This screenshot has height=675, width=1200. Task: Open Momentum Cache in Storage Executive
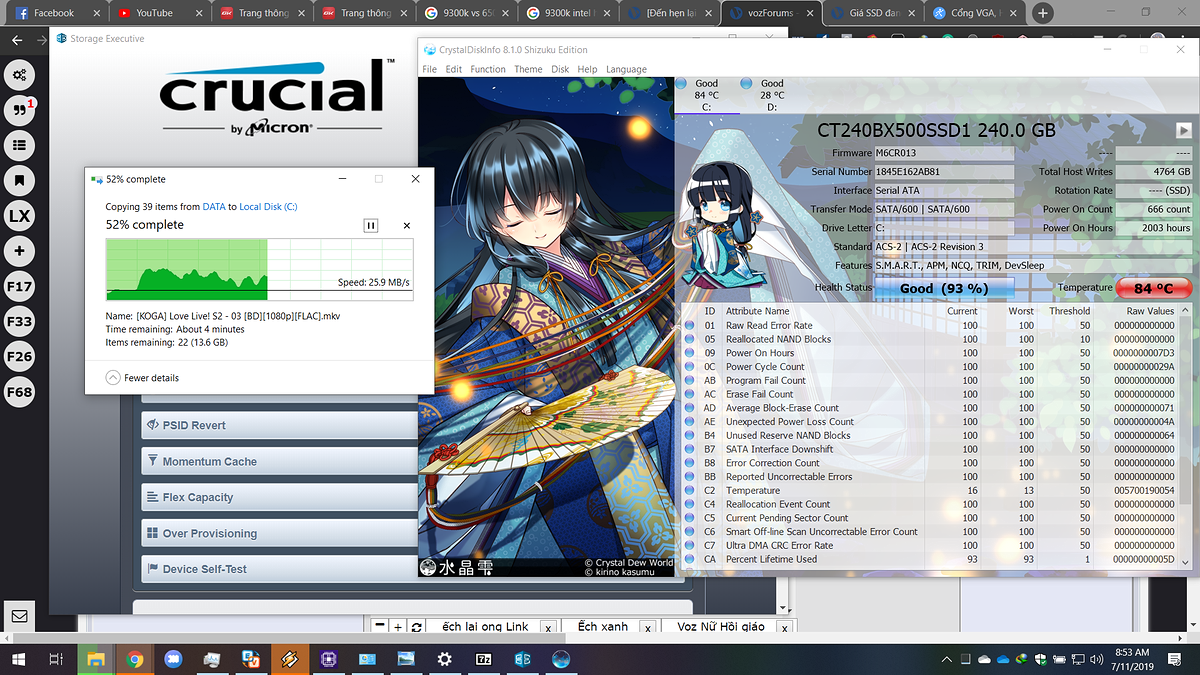point(279,461)
